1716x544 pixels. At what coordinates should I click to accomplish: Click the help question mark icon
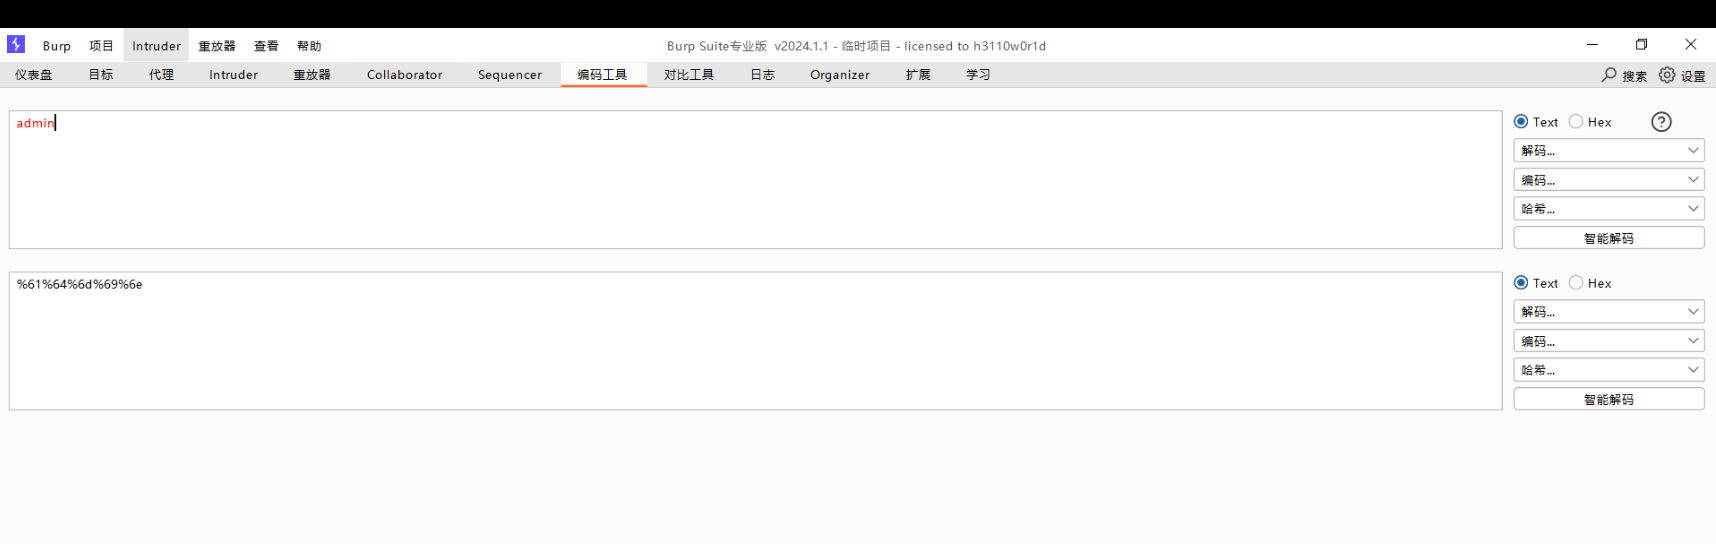[x=1661, y=122]
